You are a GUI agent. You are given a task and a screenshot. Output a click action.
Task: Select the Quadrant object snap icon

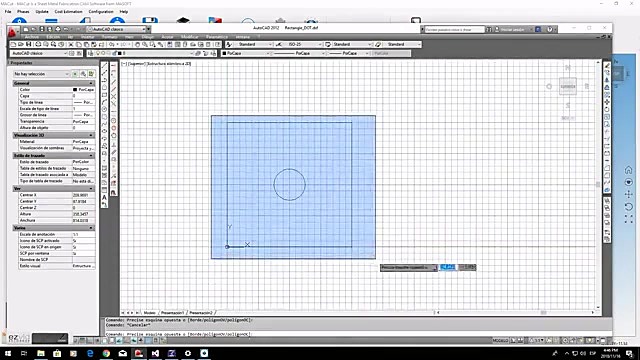click(113, 128)
